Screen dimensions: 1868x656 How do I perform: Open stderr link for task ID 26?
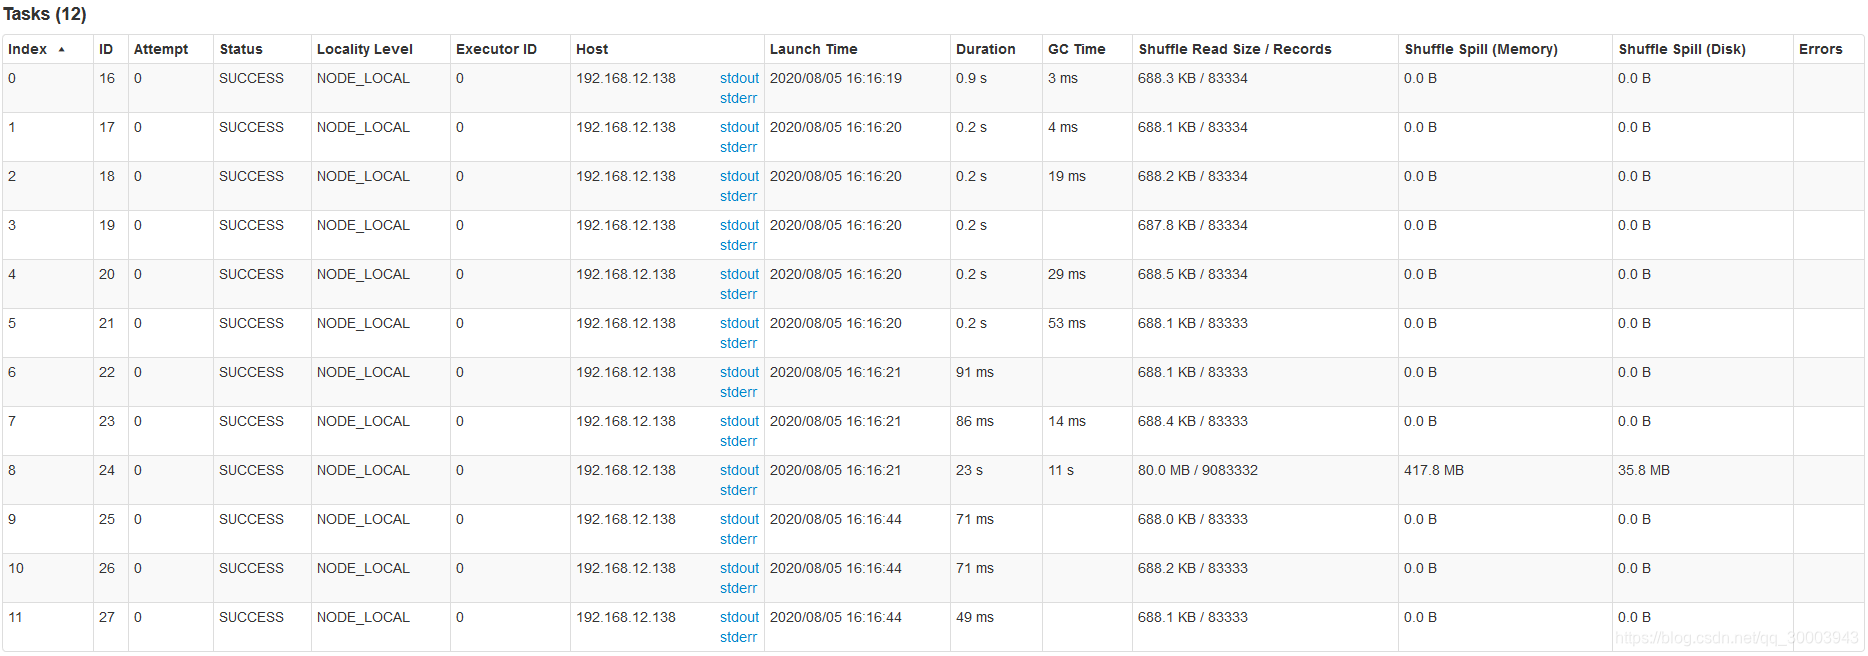(x=739, y=588)
